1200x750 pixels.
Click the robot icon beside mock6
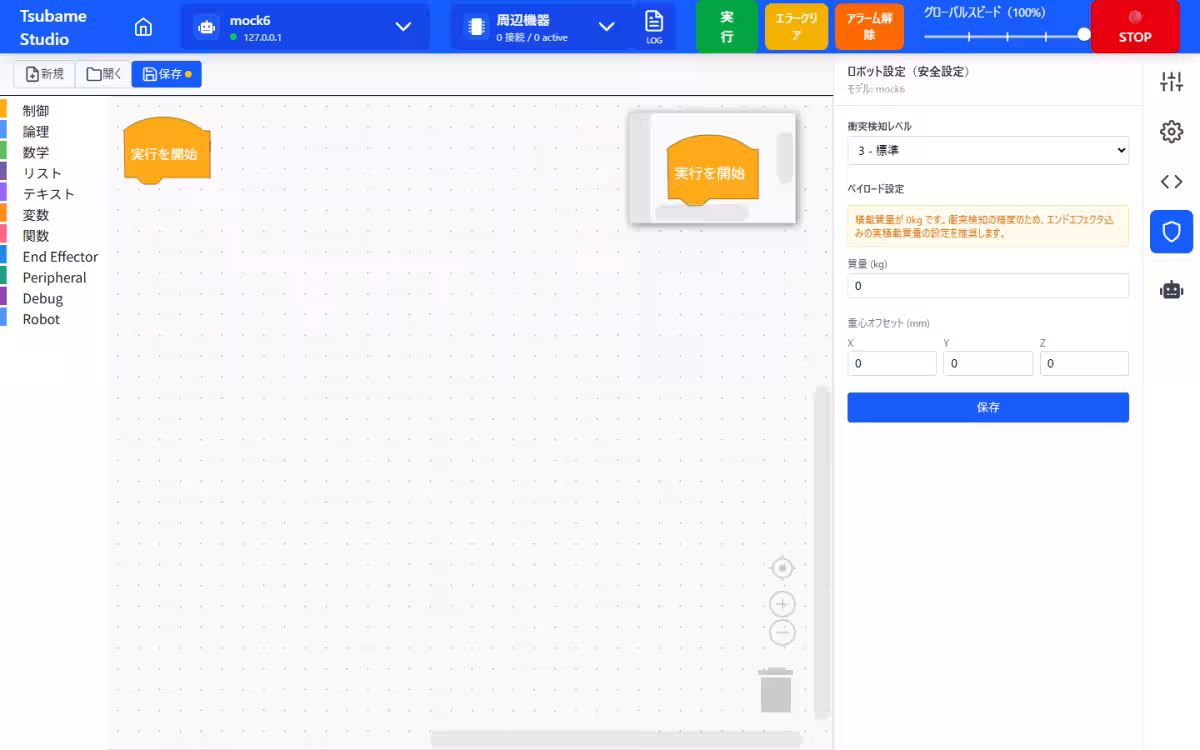click(x=207, y=27)
